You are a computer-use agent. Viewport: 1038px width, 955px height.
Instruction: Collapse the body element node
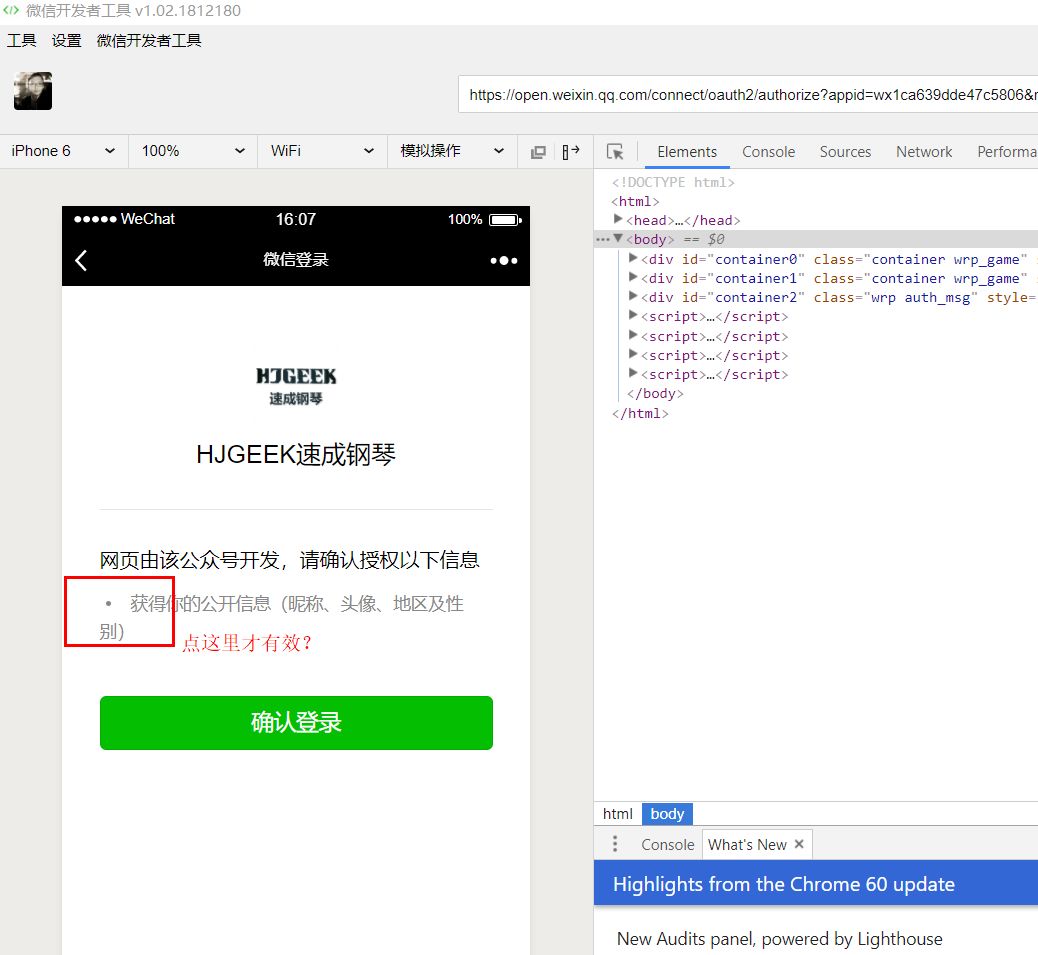point(618,238)
